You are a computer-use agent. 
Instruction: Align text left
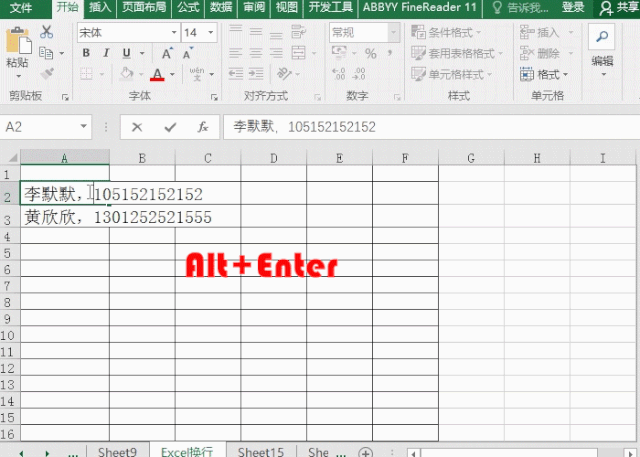click(236, 53)
